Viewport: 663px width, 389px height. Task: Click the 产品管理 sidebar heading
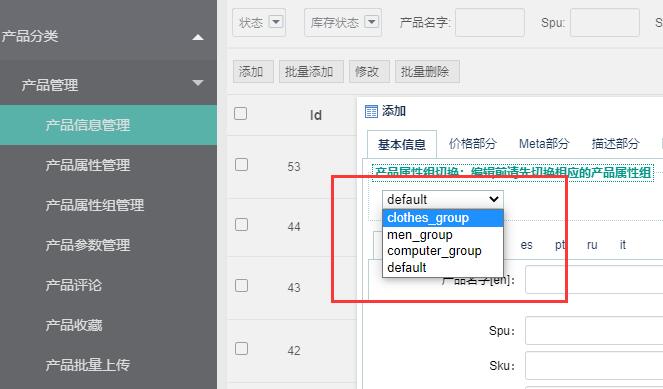[x=50, y=85]
